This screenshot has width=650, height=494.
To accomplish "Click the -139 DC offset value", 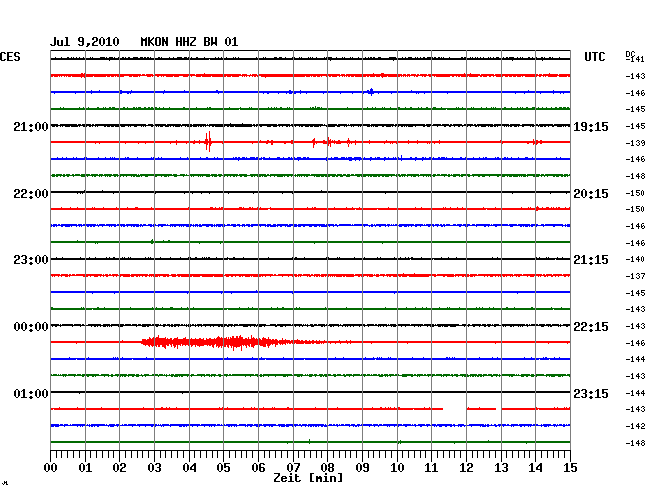I will point(635,143).
